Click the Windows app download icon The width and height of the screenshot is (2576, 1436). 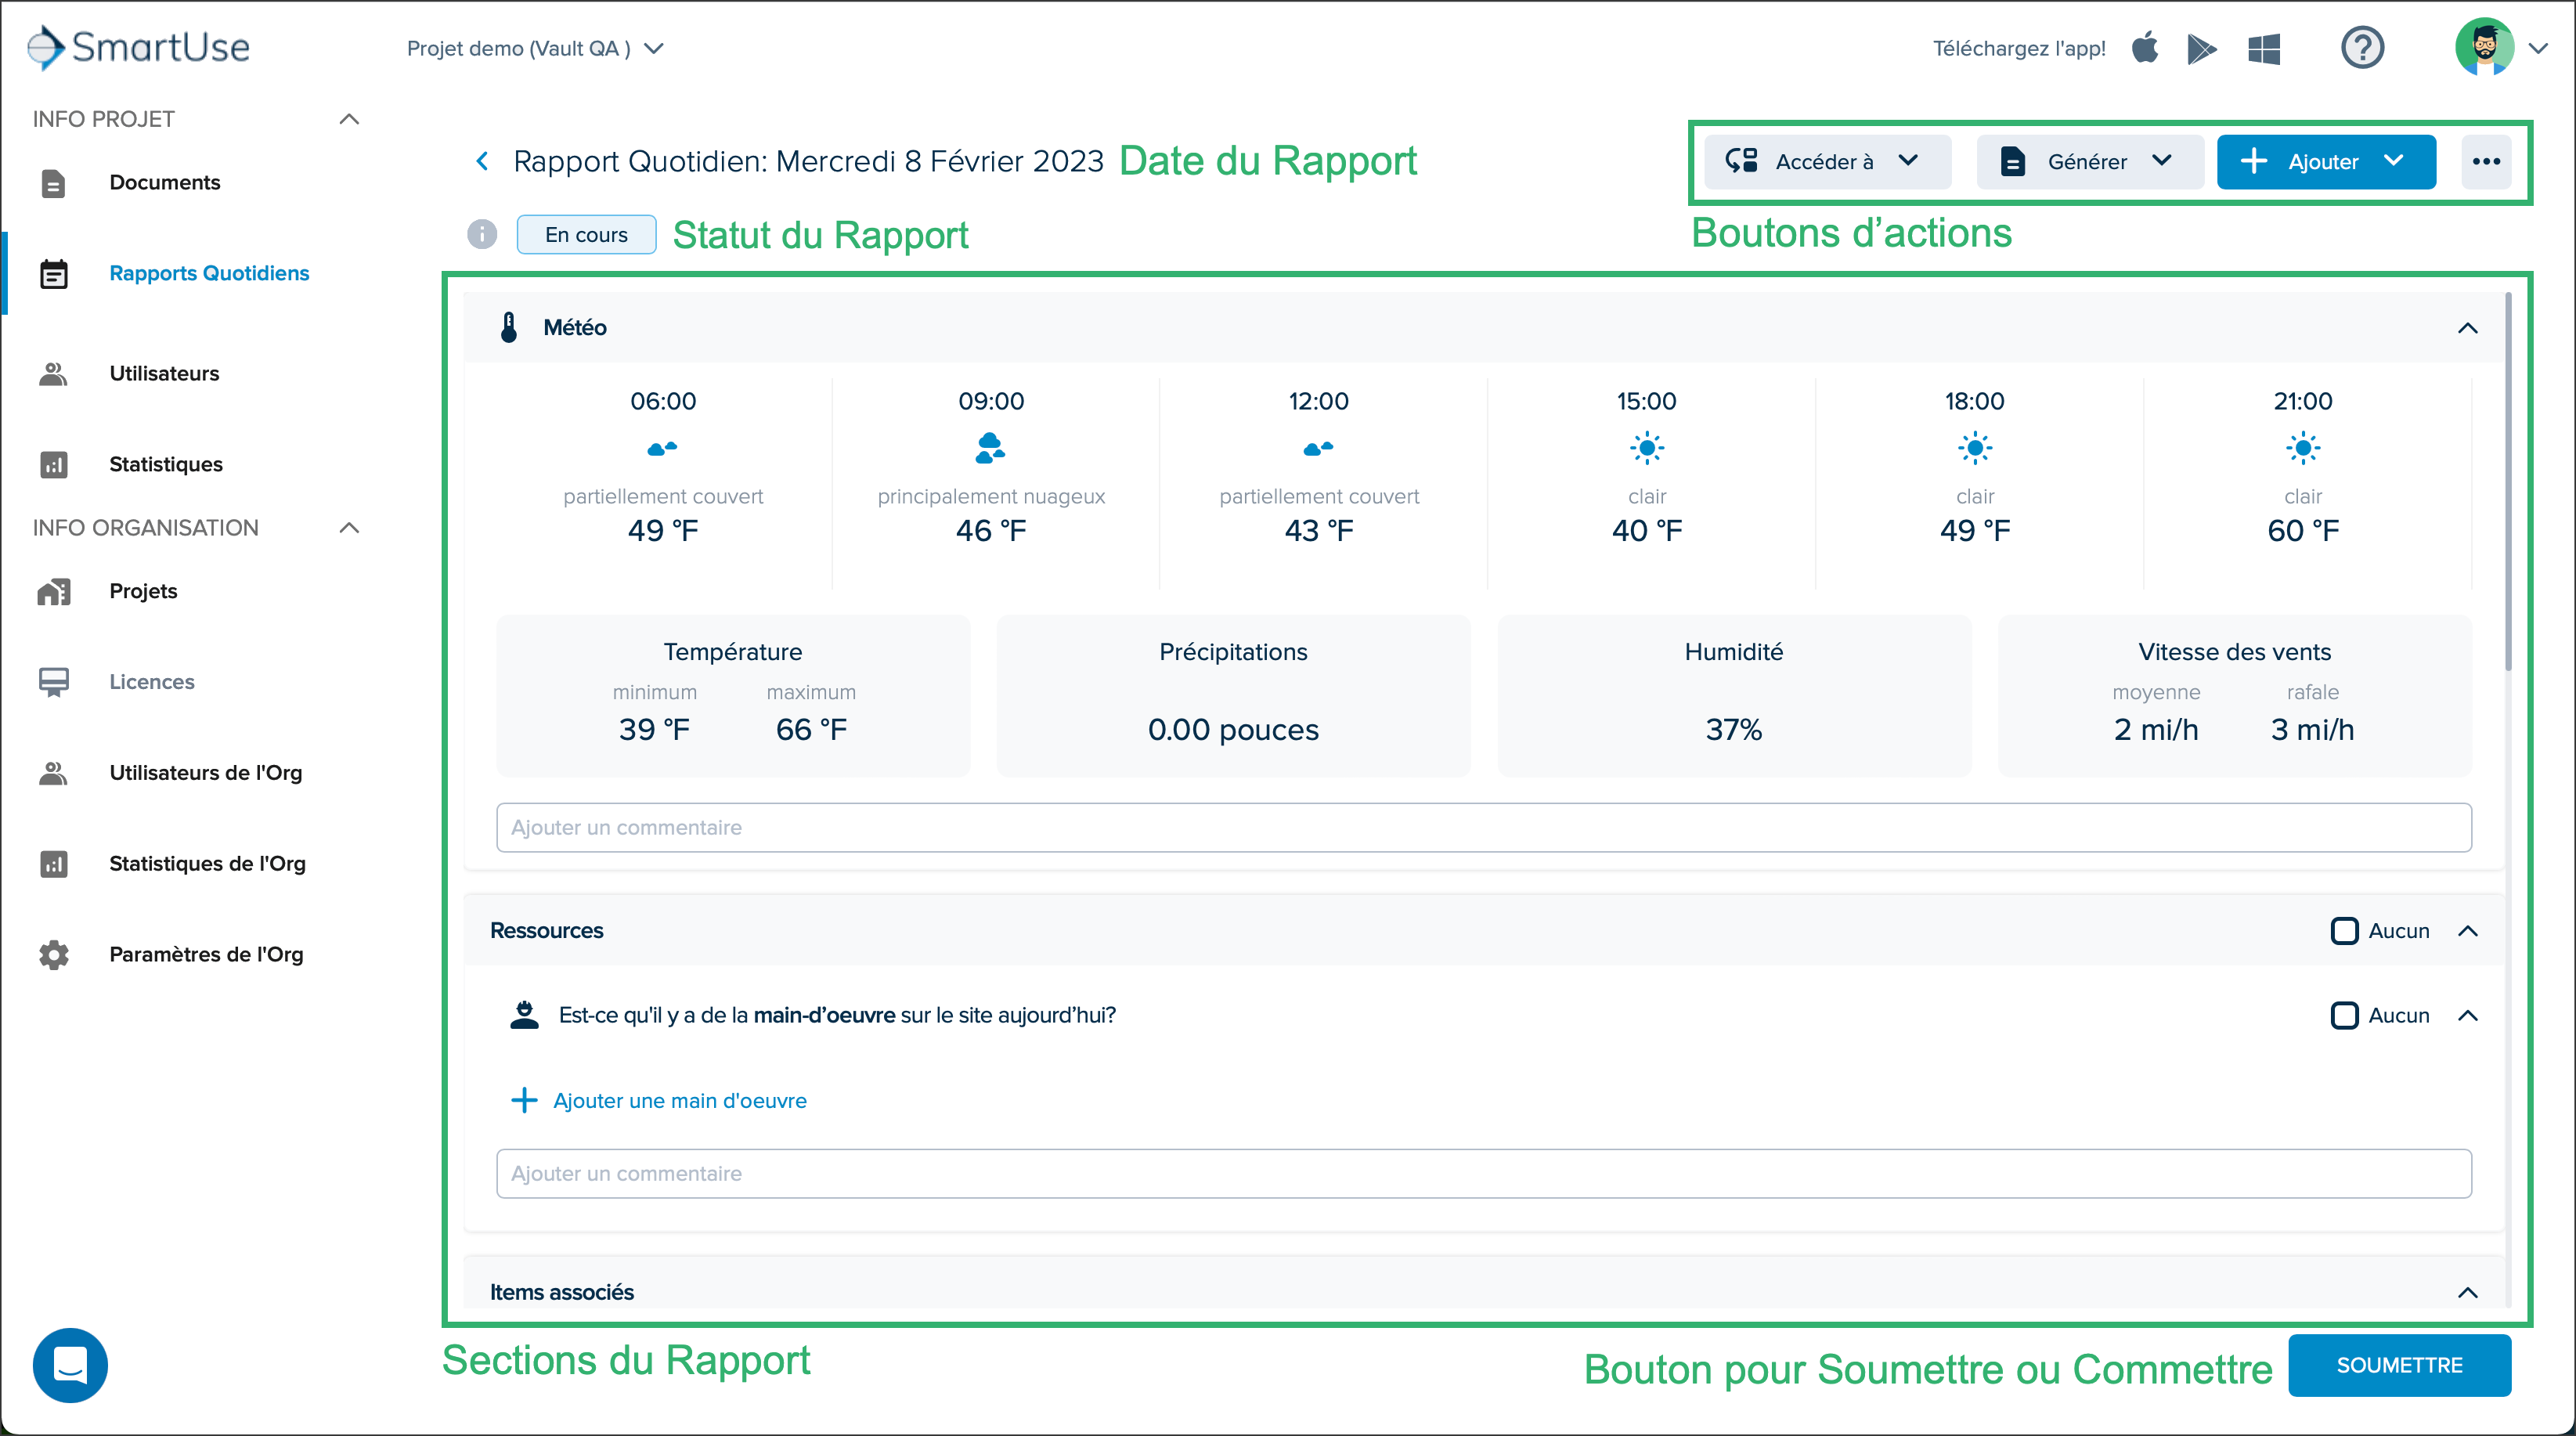click(x=2264, y=48)
